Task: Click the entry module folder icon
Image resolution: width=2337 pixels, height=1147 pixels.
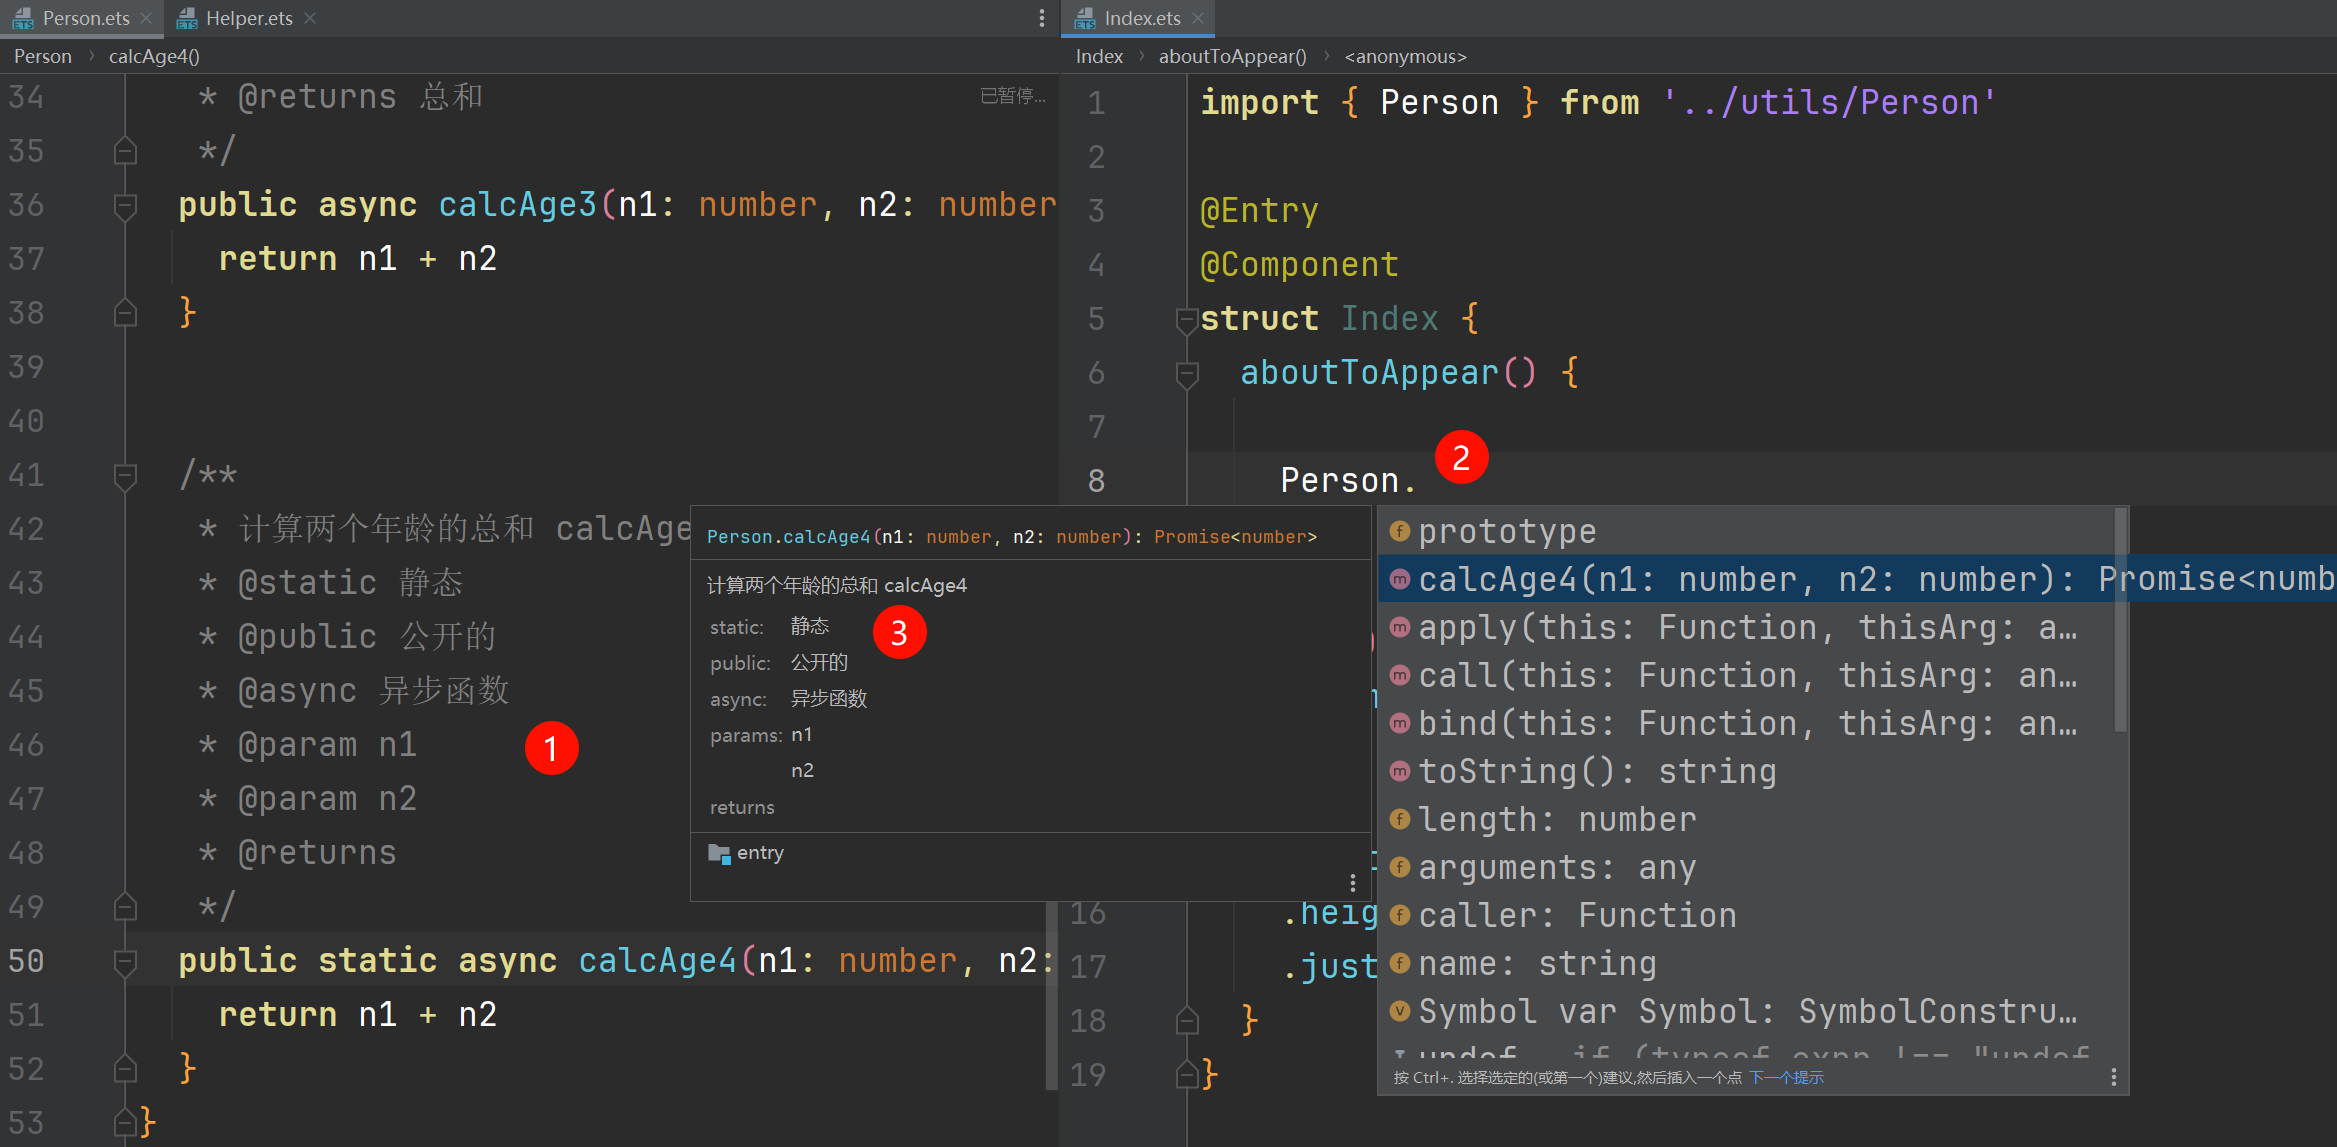Action: click(719, 853)
